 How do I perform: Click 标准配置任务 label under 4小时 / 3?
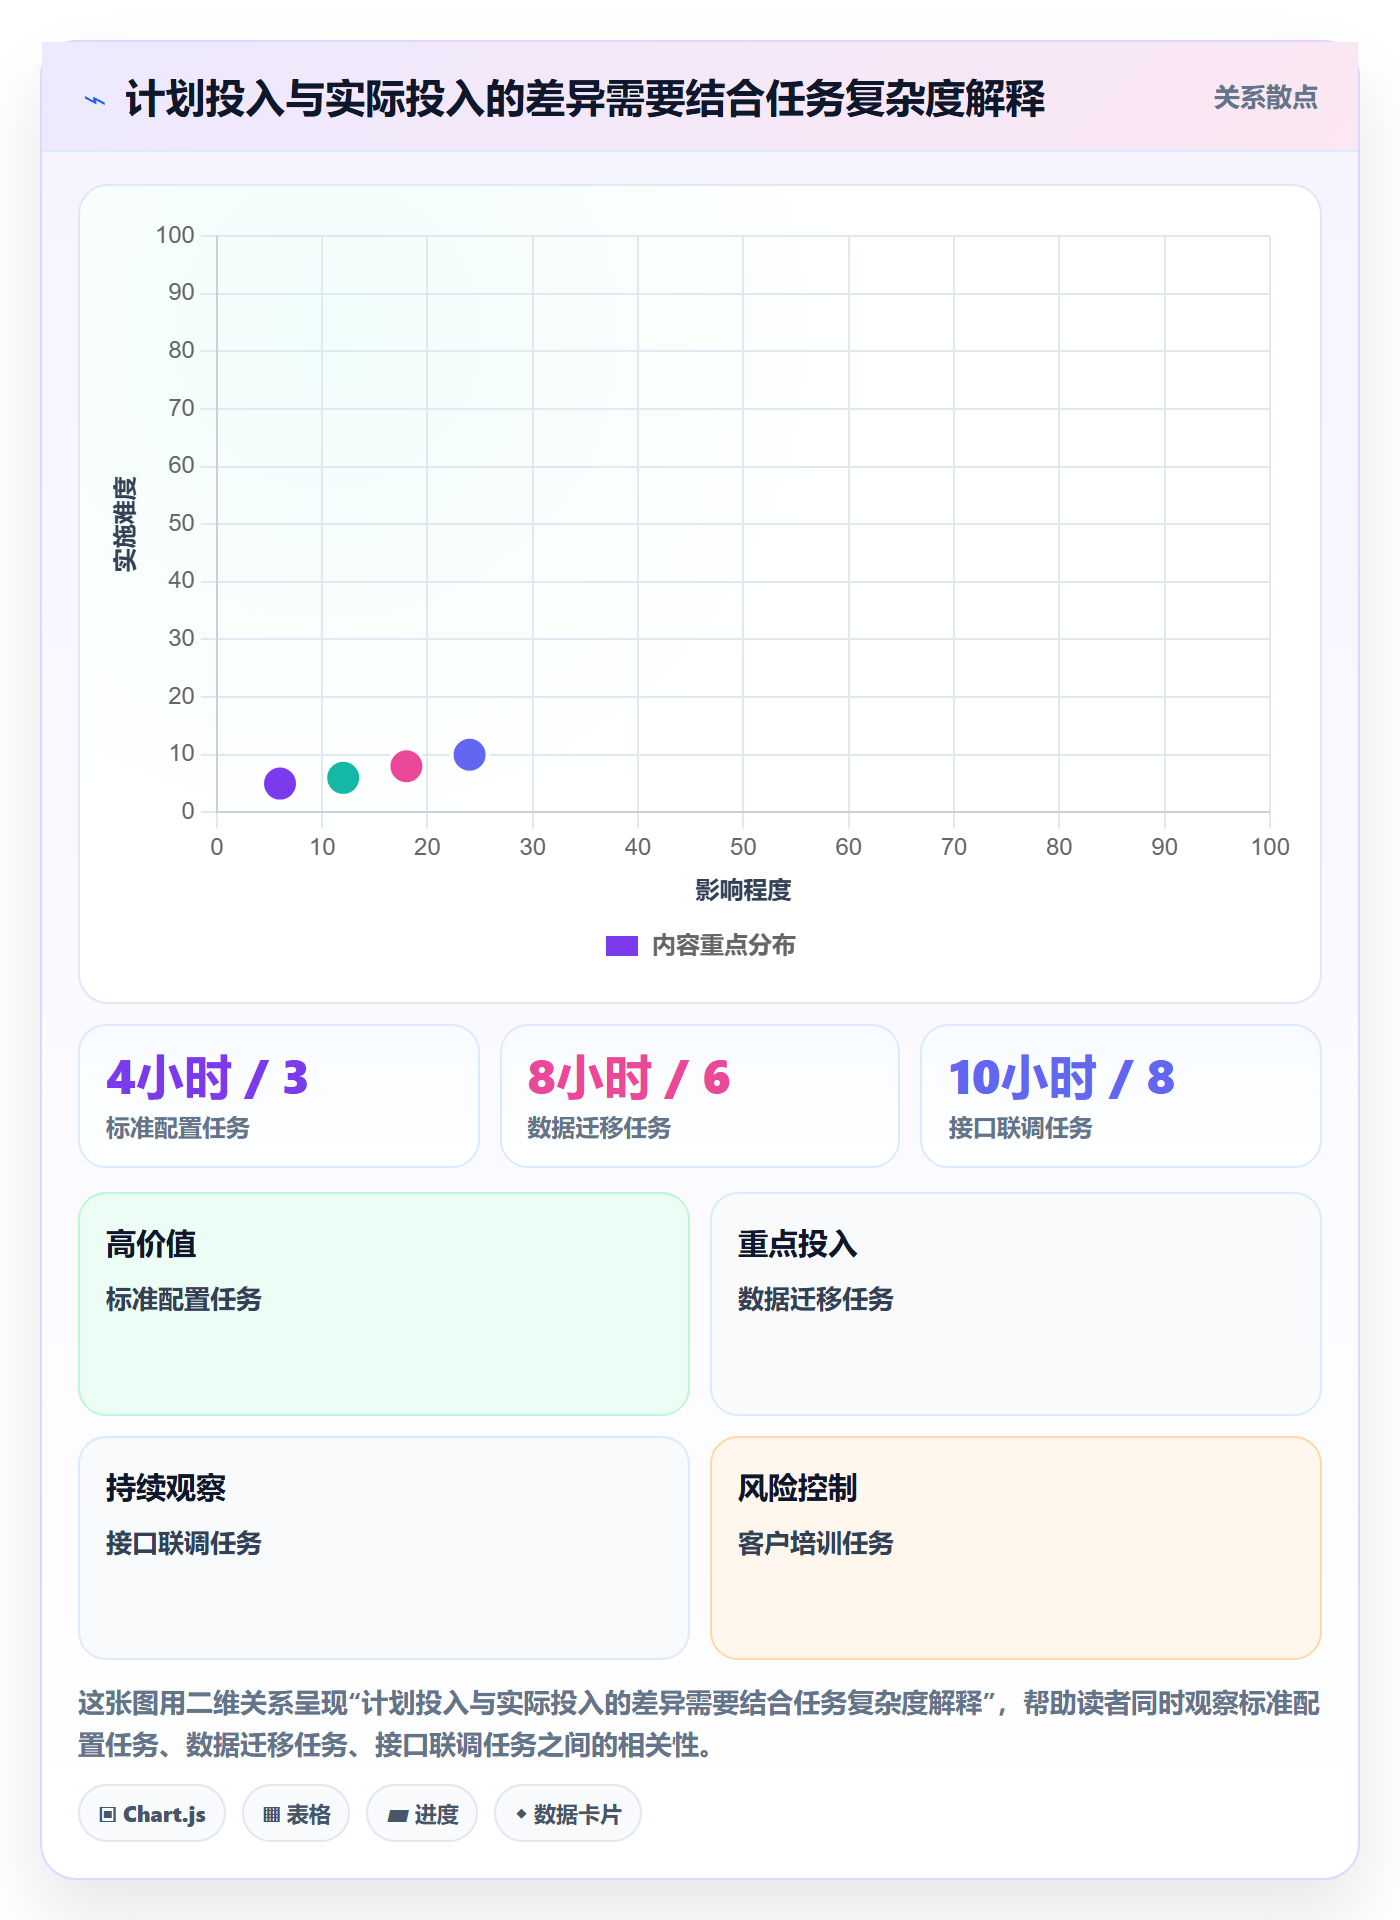tap(178, 1128)
